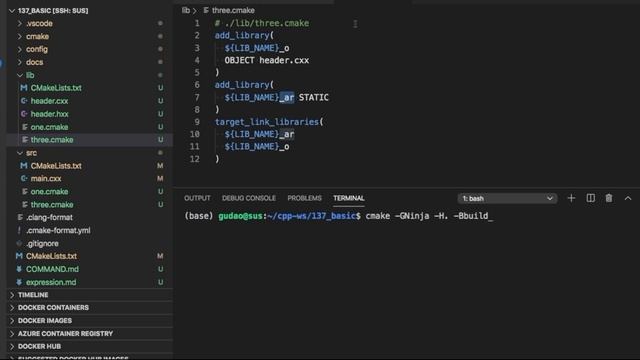Maximize terminal panel with up chevron
The width and height of the screenshot is (640, 360).
(x=628, y=198)
